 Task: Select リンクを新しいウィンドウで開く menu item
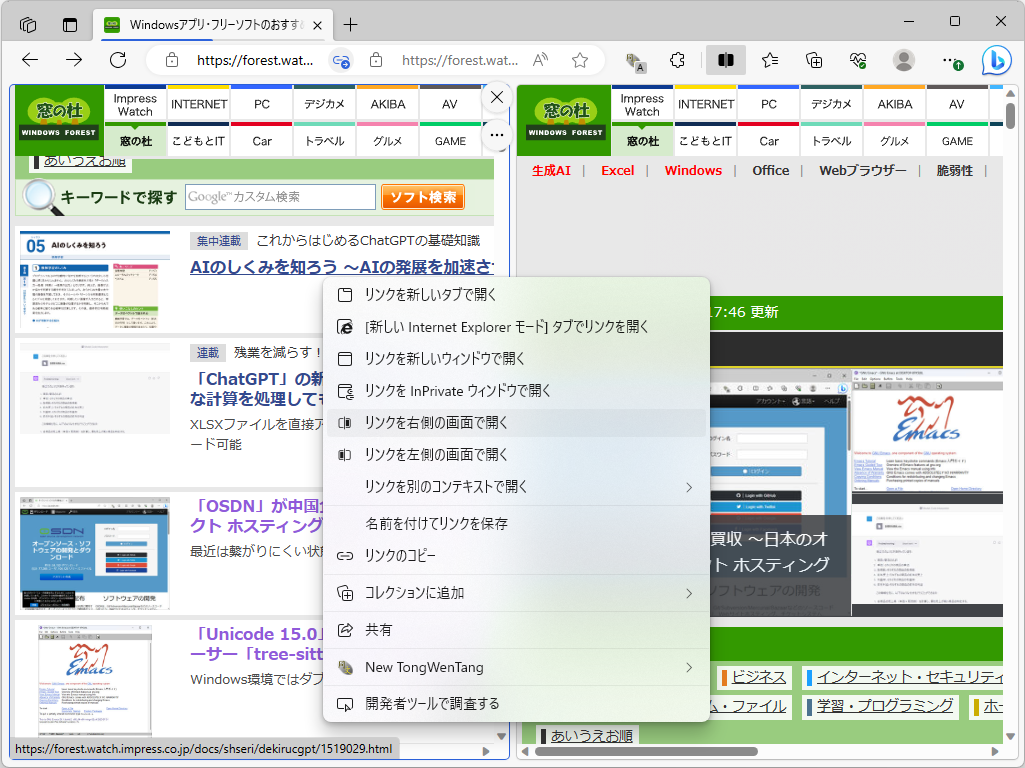click(x=516, y=359)
